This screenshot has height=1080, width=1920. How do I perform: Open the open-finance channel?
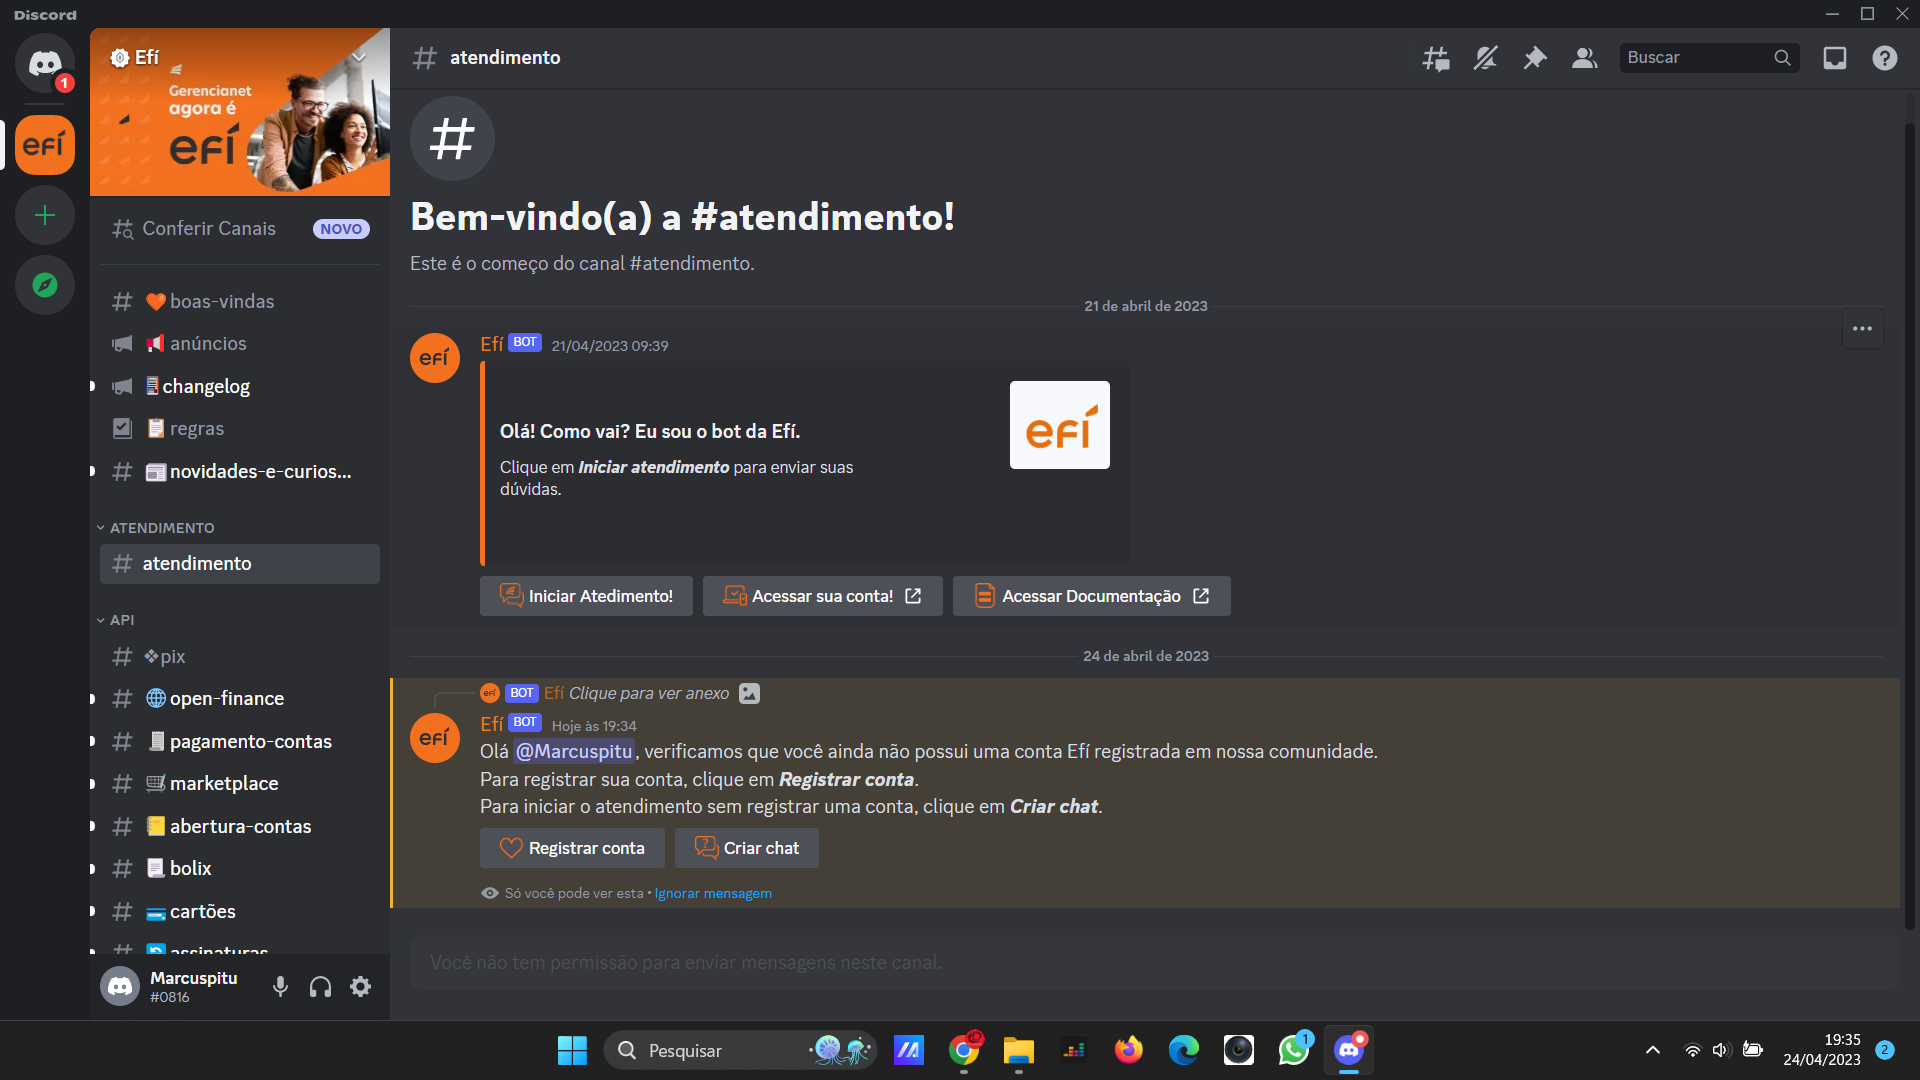(240, 699)
